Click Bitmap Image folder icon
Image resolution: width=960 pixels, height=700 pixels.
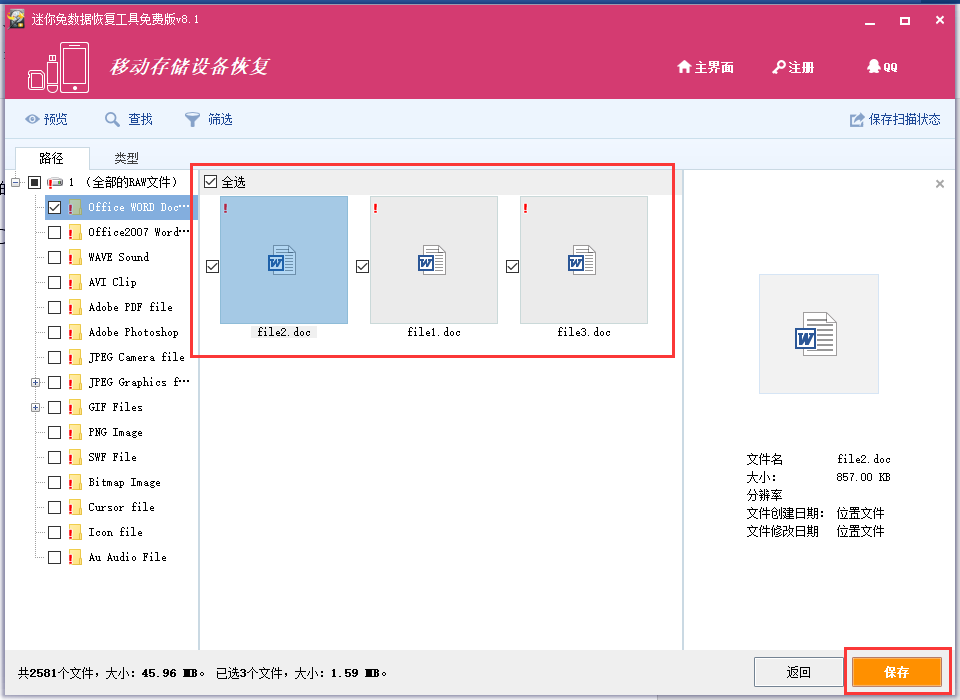[75, 483]
